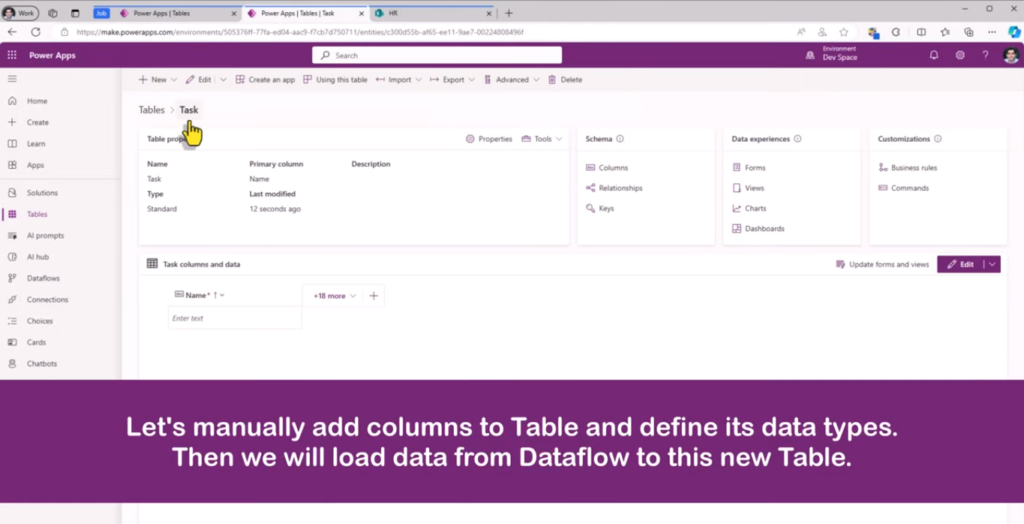Expand the purple Edit button chevron
The width and height of the screenshot is (1024, 524).
coord(992,265)
